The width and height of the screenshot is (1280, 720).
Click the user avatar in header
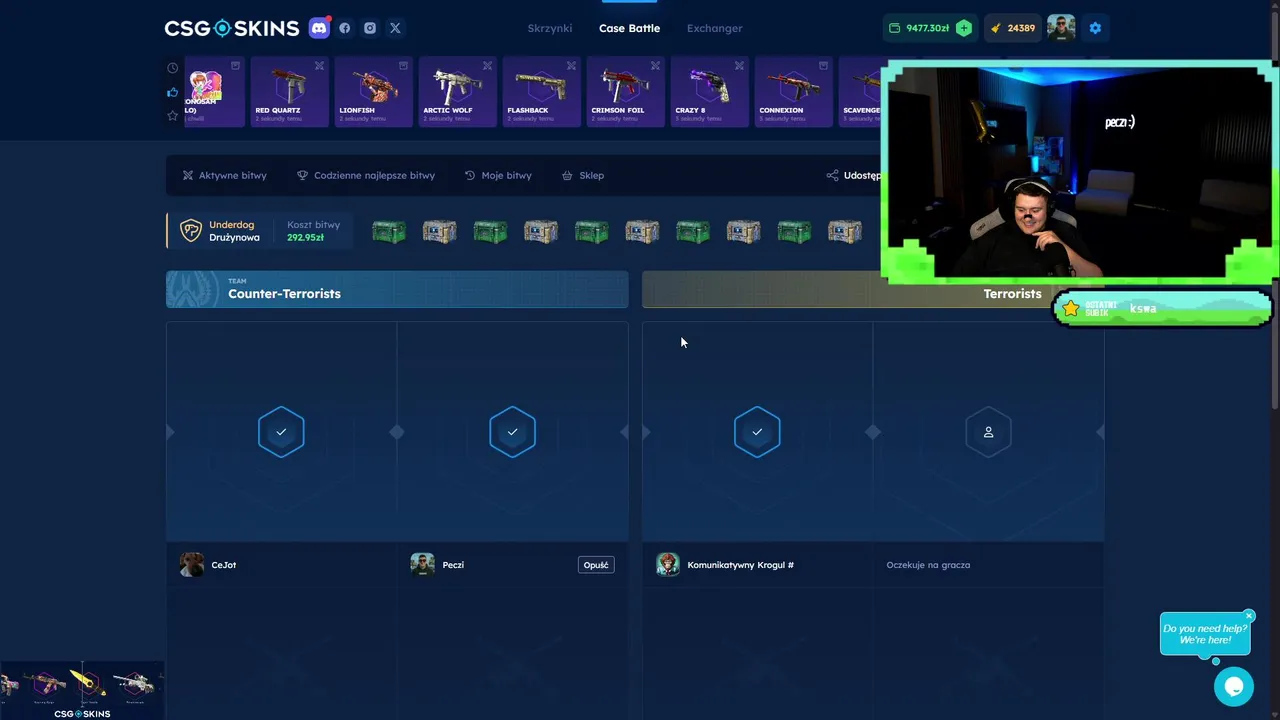1061,28
